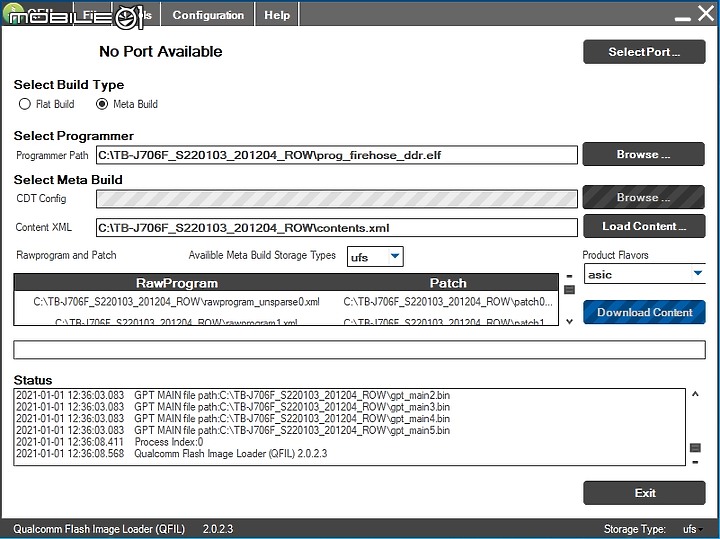Click the QFIL application logo icon
This screenshot has height=539, width=720.
point(13,14)
